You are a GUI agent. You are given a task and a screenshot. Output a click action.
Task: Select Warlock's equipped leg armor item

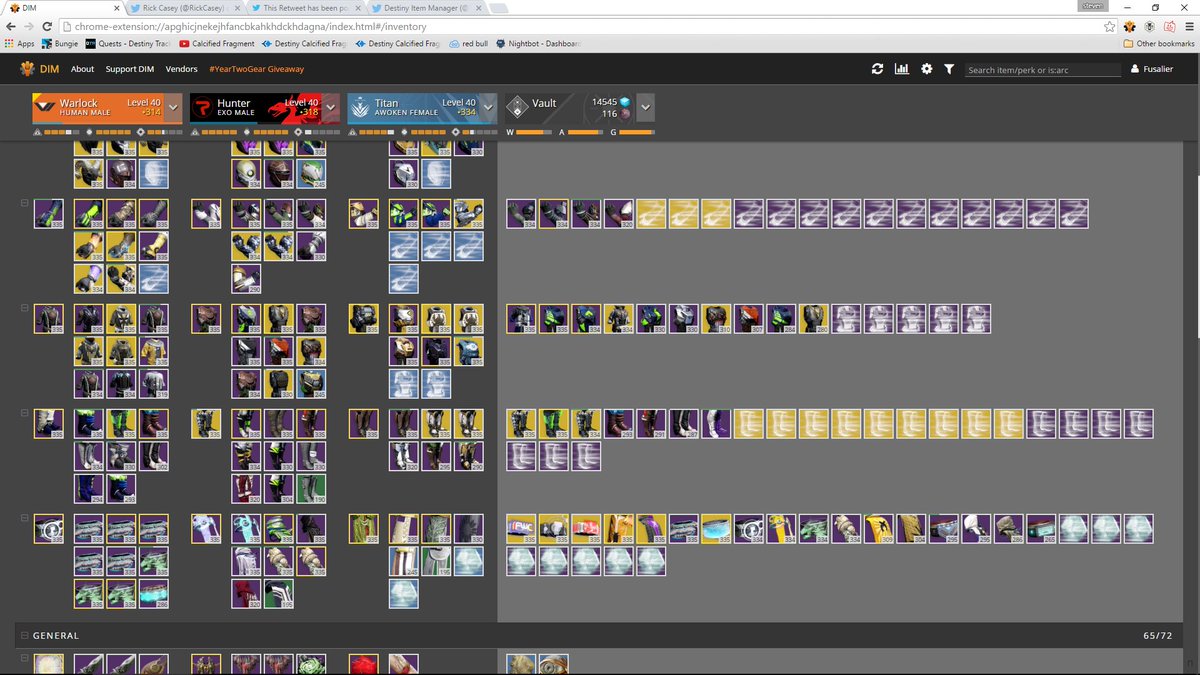(x=48, y=424)
